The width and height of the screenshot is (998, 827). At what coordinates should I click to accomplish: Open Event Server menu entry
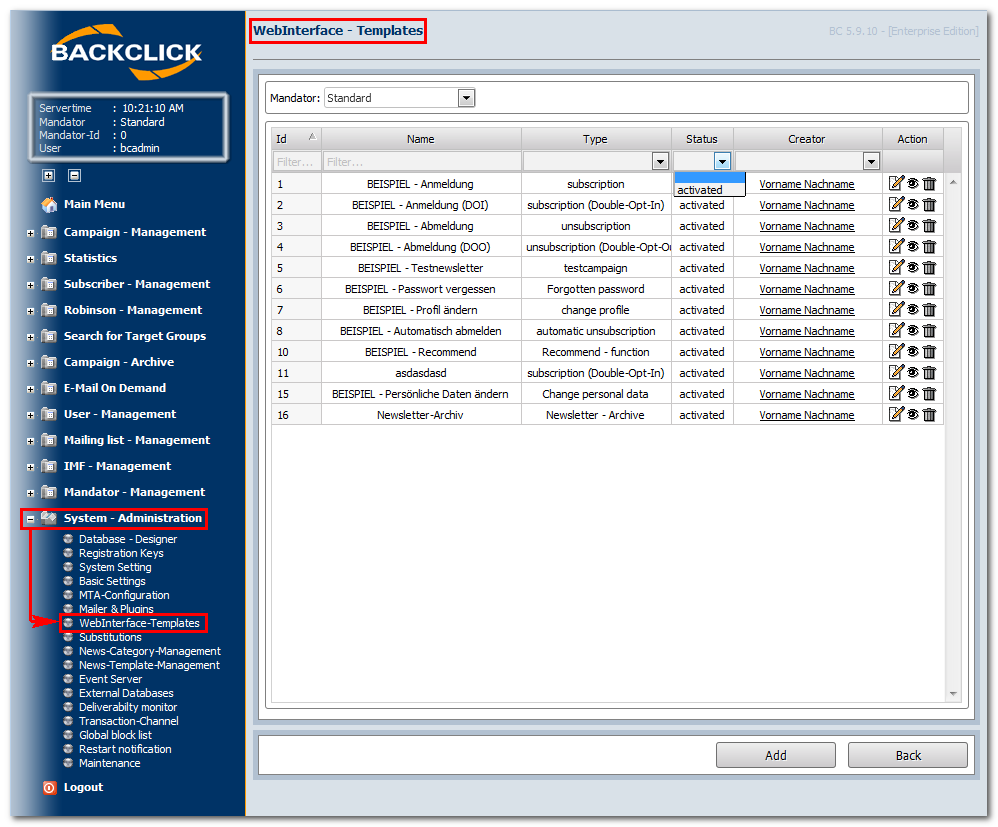(110, 679)
